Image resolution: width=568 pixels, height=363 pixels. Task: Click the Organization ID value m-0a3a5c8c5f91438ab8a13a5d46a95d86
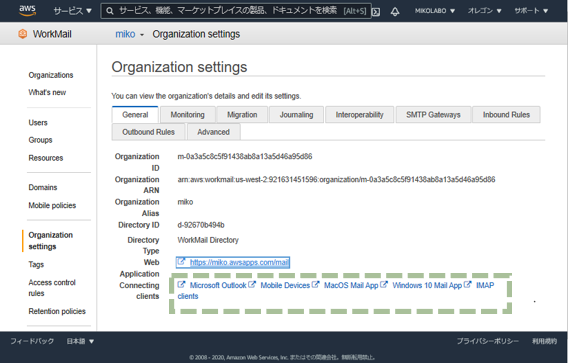coord(245,157)
